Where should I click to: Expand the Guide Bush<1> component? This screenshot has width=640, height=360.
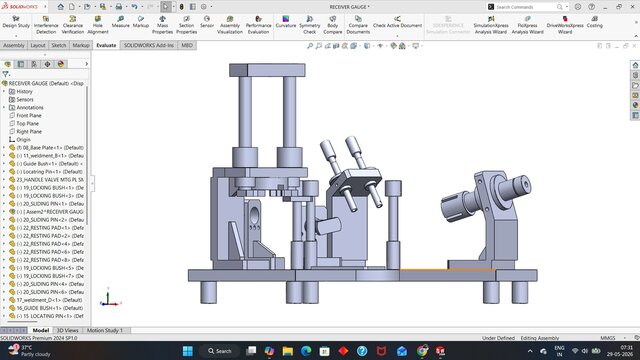pyautogui.click(x=4, y=164)
